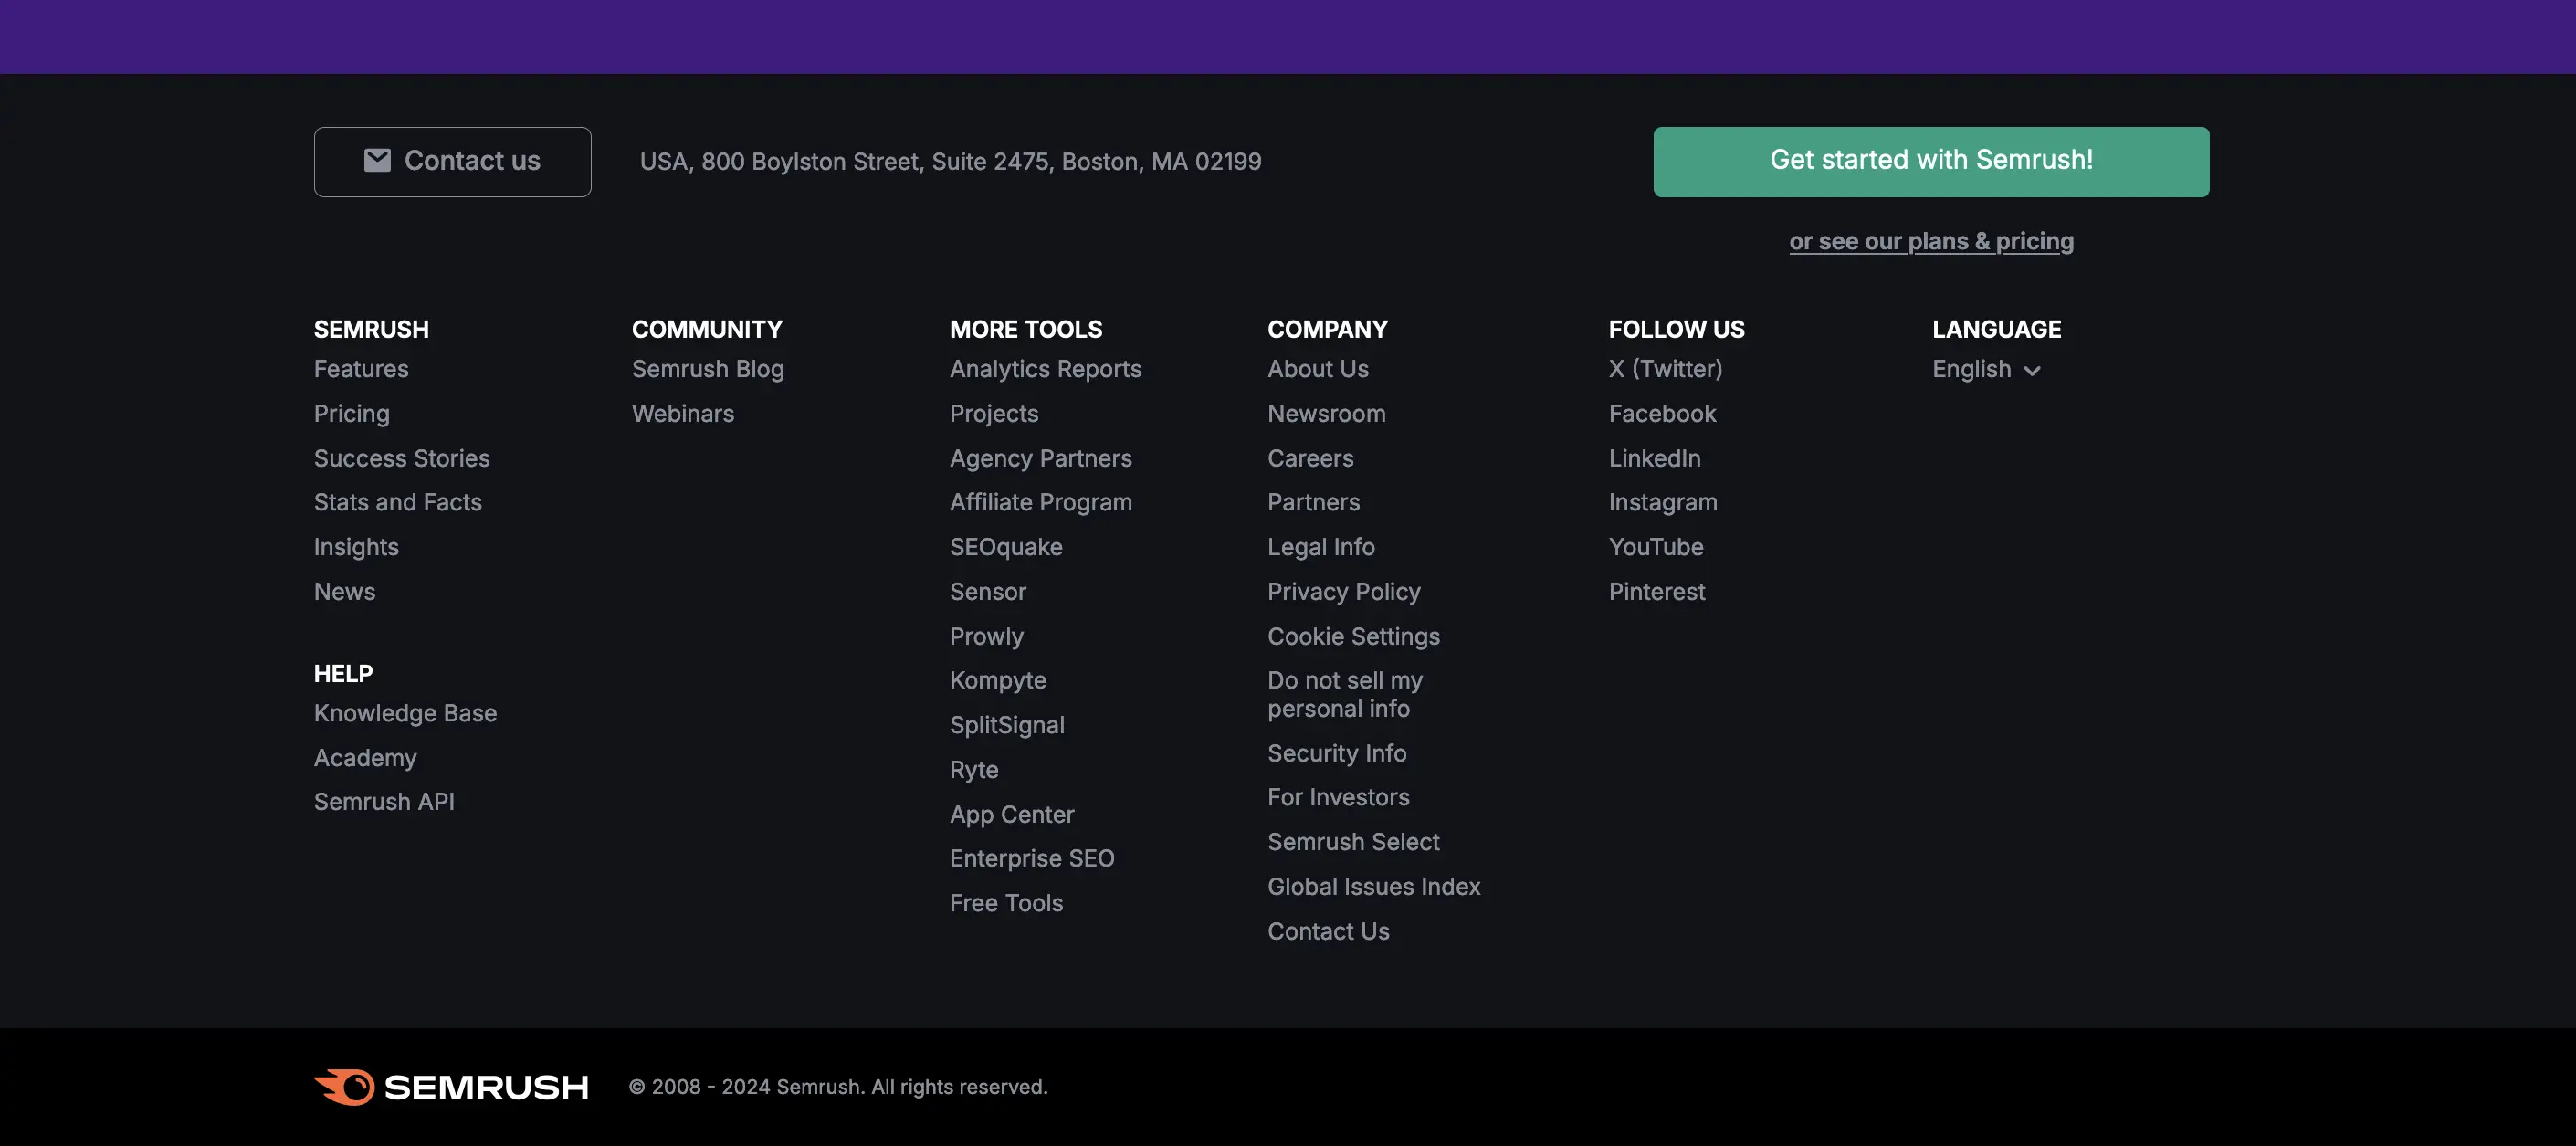Open Free Tools link
Image resolution: width=2576 pixels, height=1146 pixels.
click(x=1006, y=903)
